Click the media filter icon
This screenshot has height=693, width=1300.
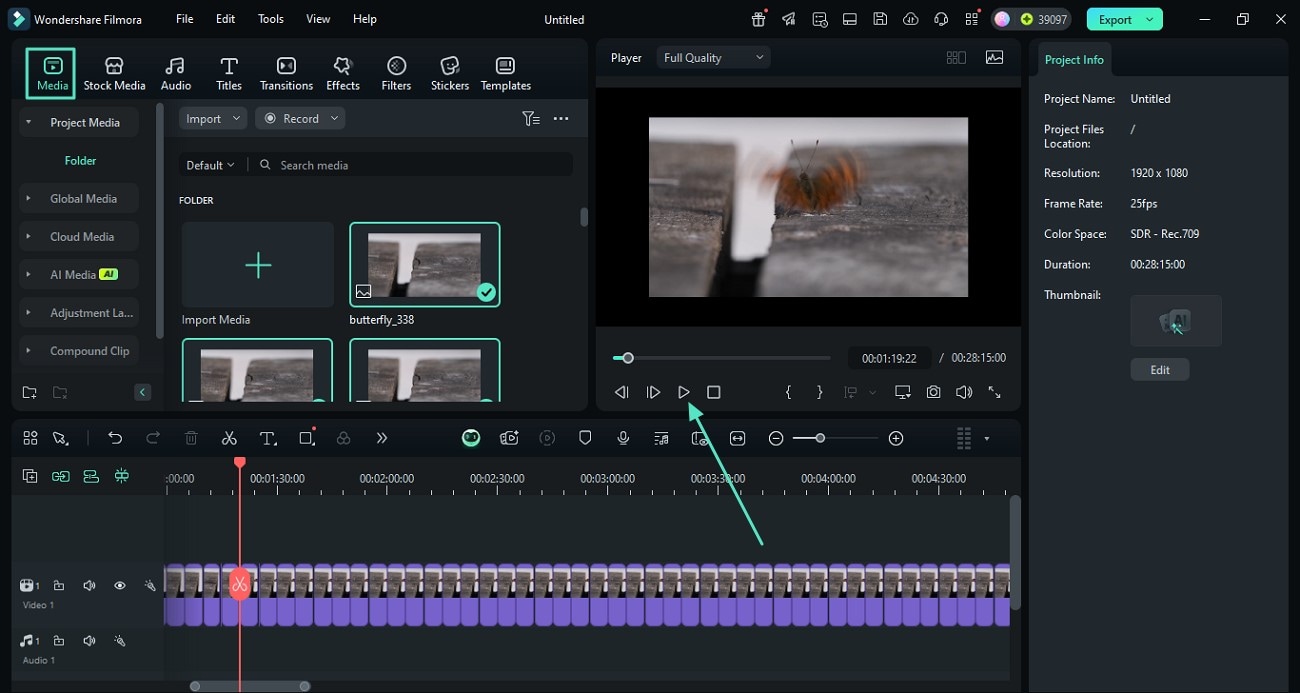coord(531,118)
